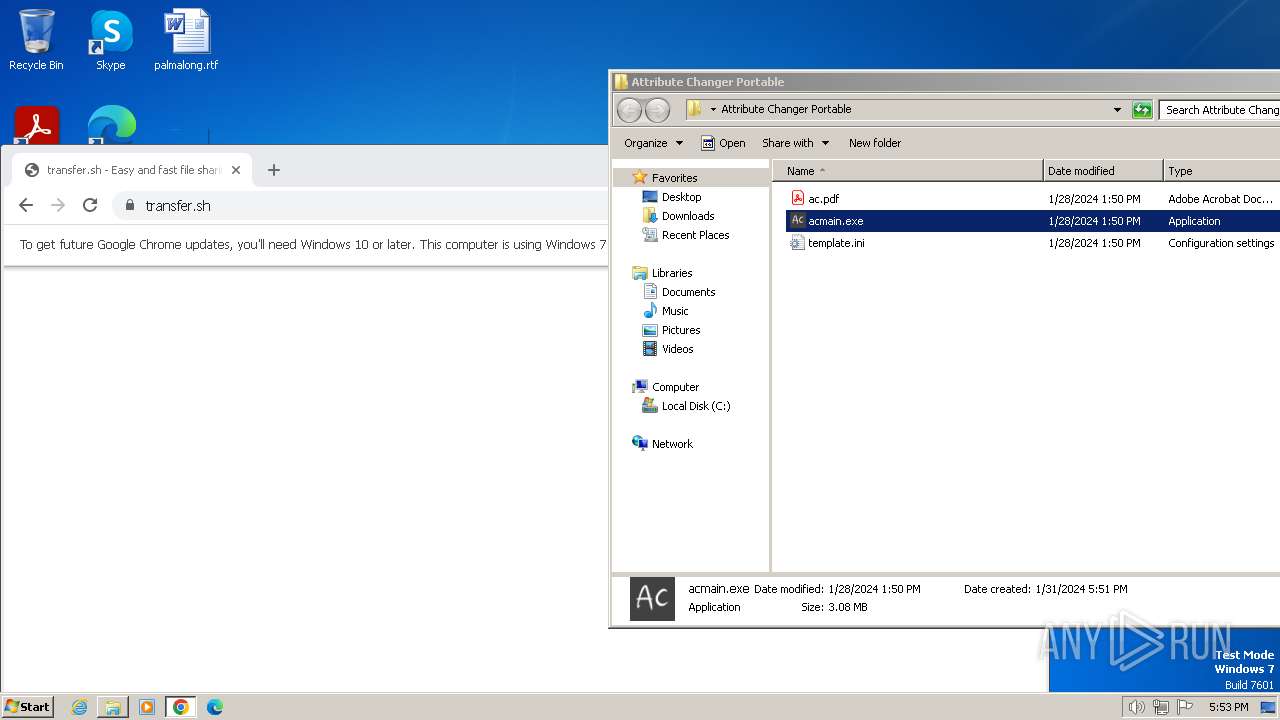1280x720 pixels.
Task: Click the Explorer refresh button
Action: (x=1142, y=110)
